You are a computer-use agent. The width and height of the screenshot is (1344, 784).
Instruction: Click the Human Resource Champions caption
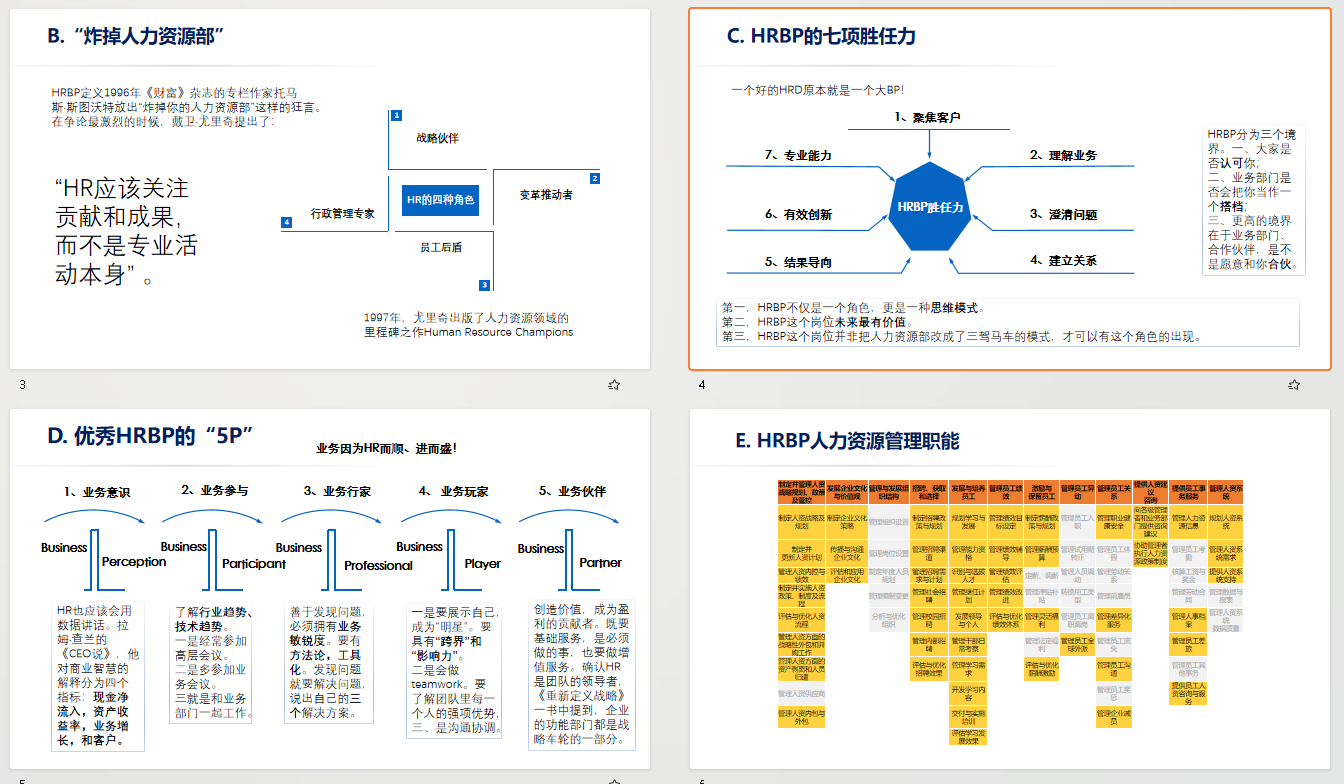click(x=469, y=325)
